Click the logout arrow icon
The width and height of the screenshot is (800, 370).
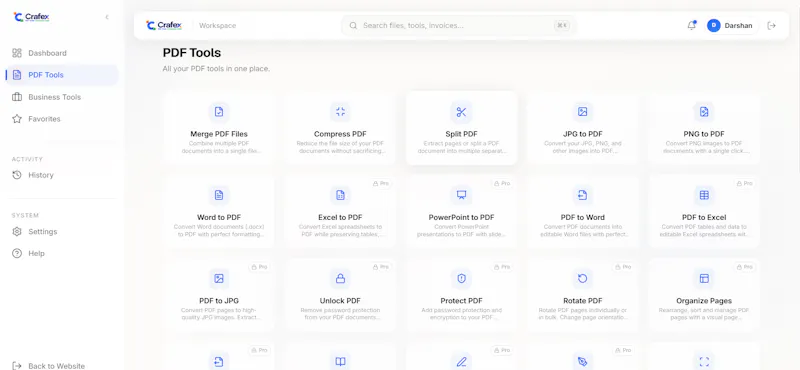(x=771, y=26)
